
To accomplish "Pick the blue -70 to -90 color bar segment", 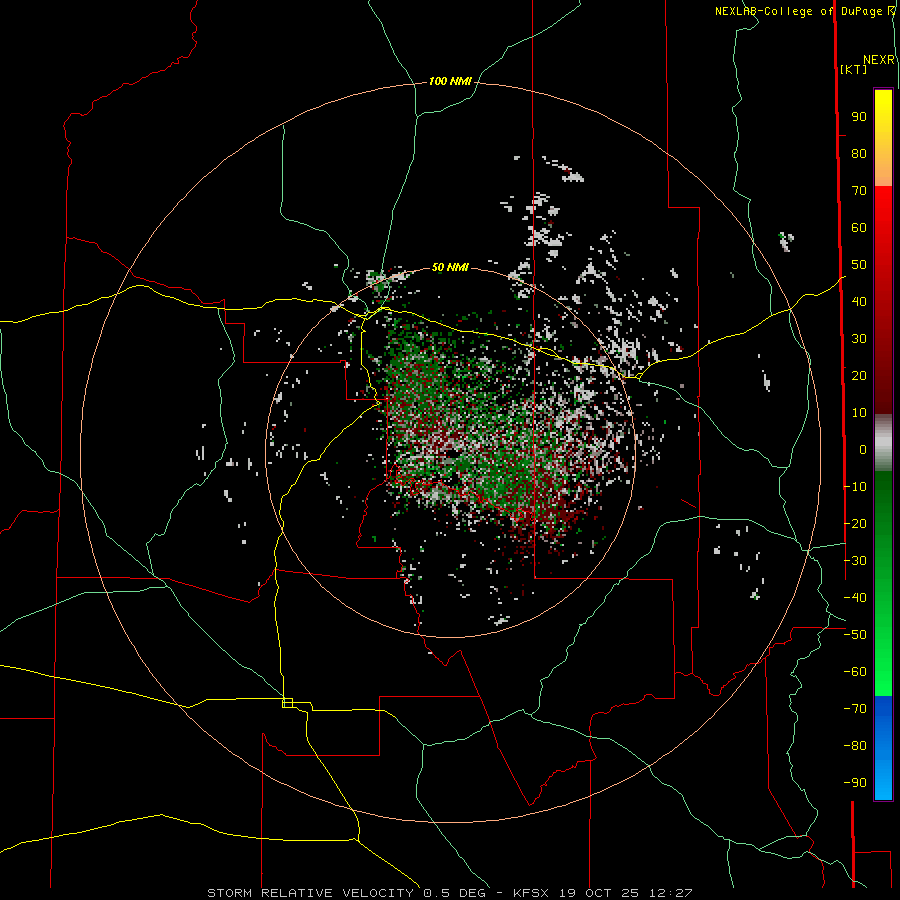I will click(883, 748).
